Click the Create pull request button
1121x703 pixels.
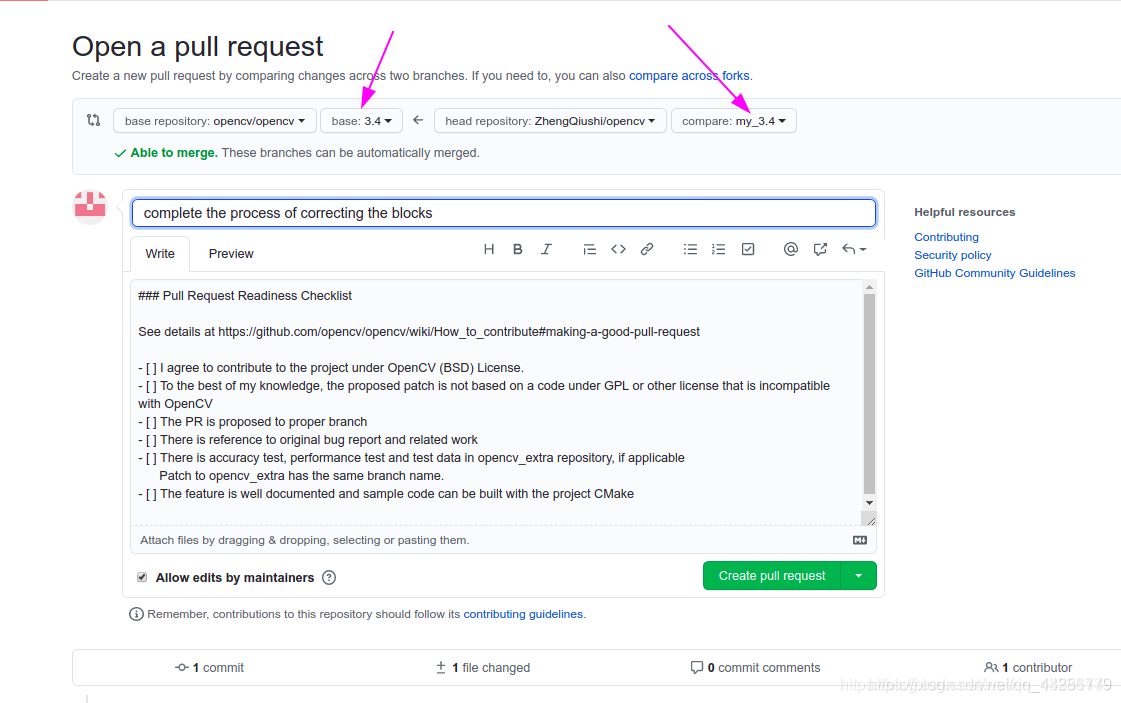[772, 576]
